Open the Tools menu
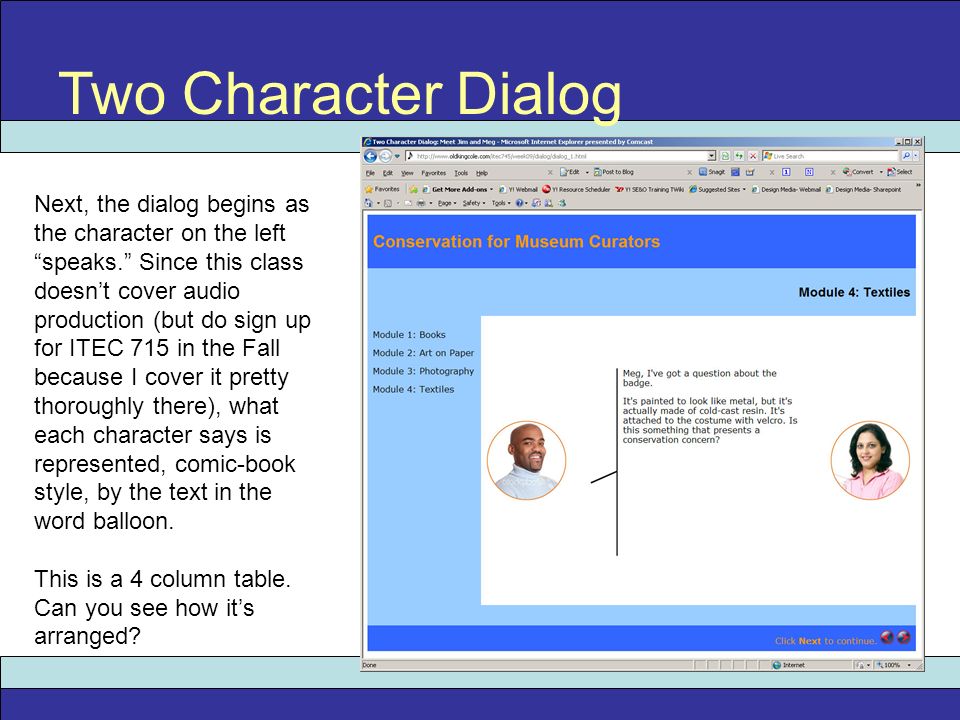The image size is (960, 720). (461, 173)
